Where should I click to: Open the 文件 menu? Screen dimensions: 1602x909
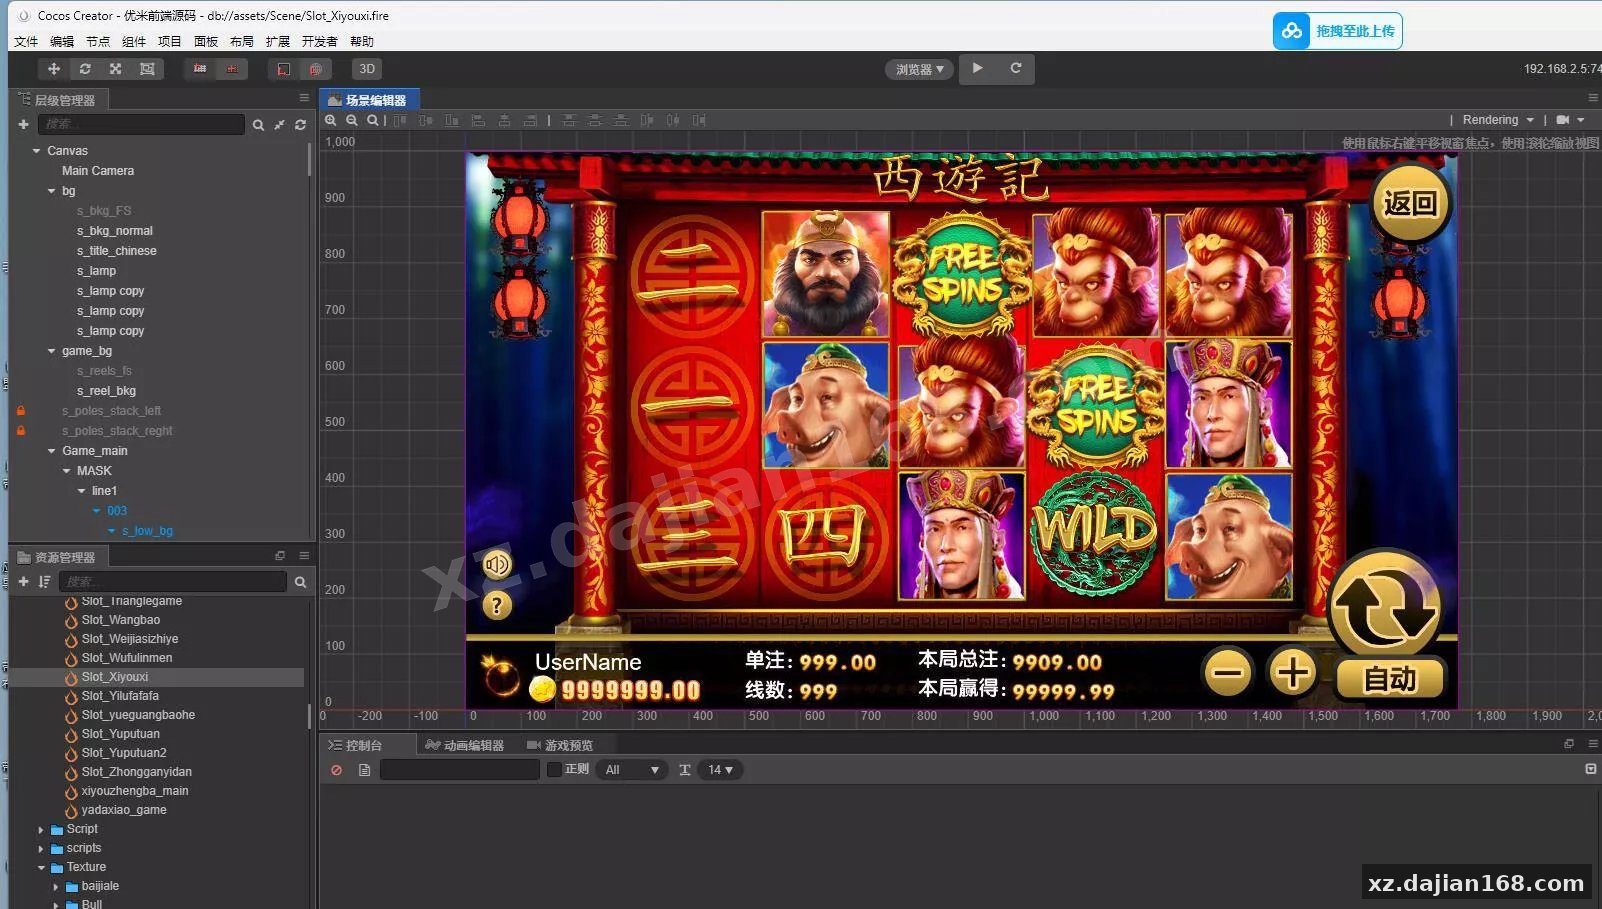(26, 42)
